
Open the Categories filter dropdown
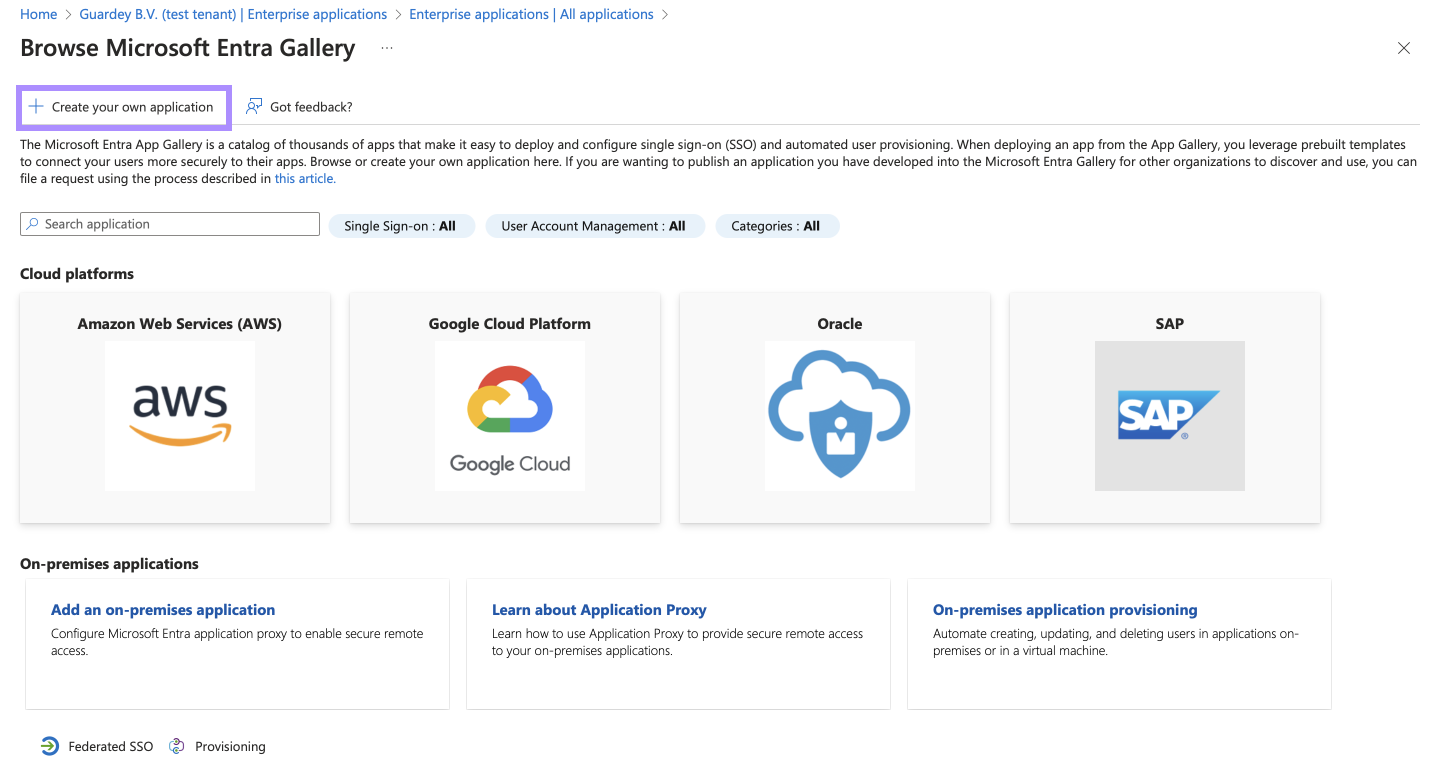click(x=776, y=226)
